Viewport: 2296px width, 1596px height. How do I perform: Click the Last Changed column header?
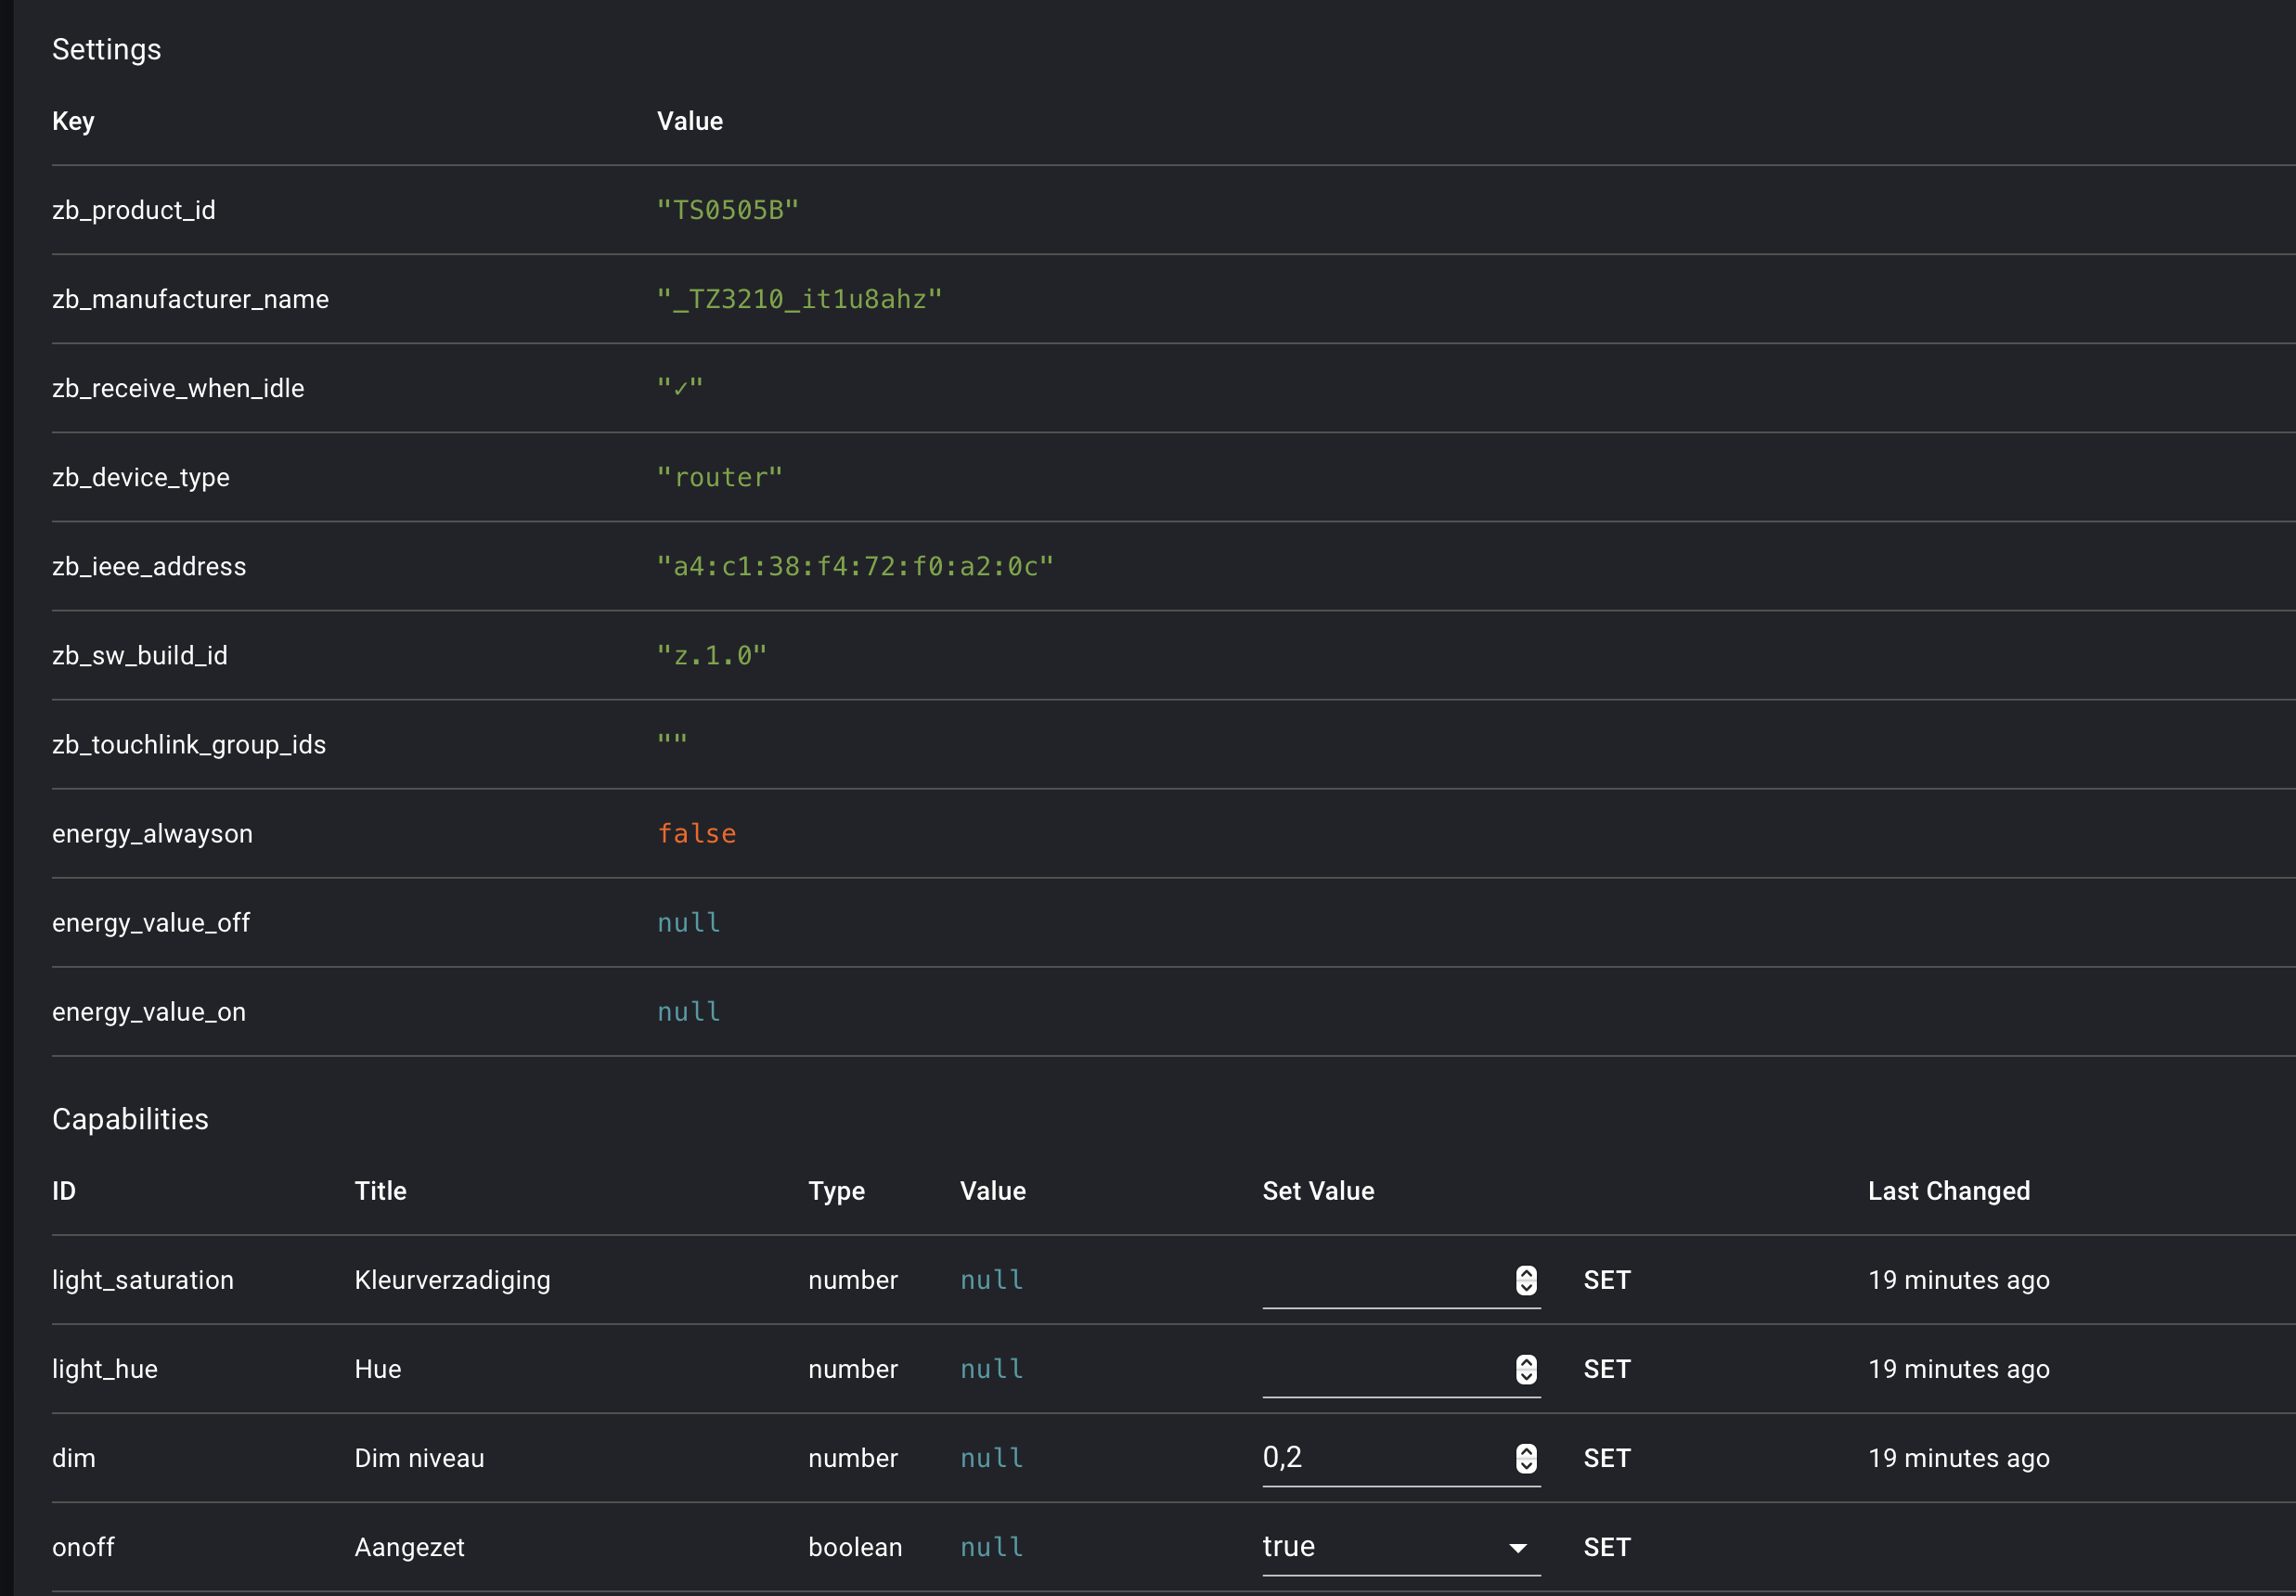tap(1948, 1191)
